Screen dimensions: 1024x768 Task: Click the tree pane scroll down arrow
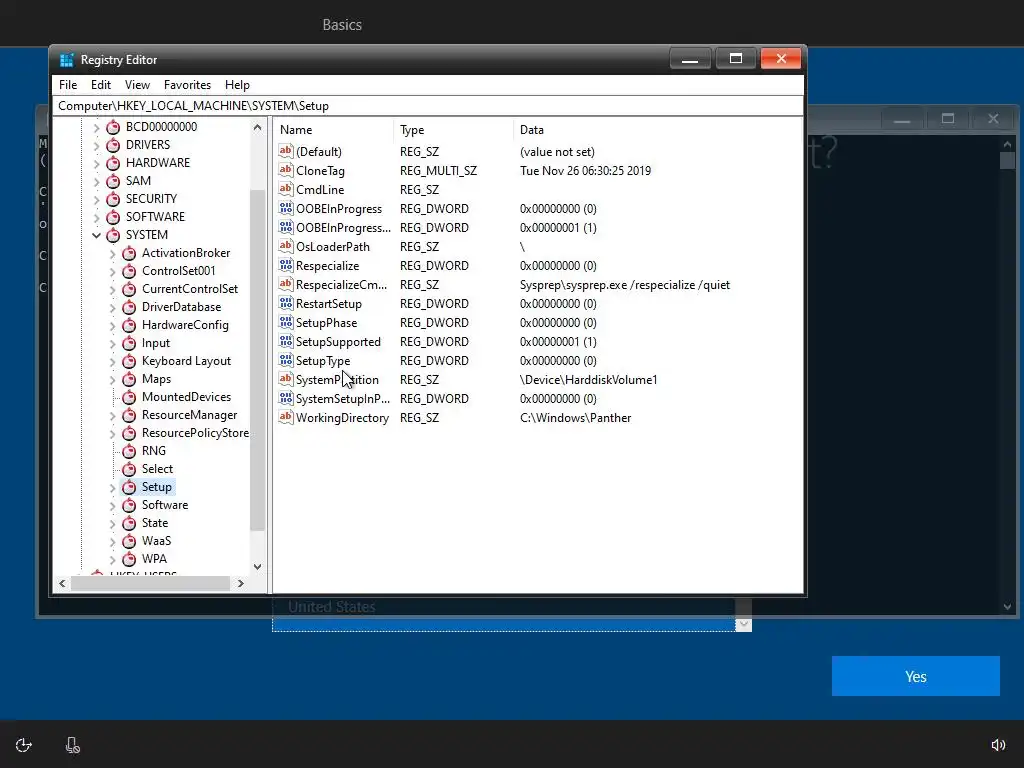click(x=257, y=567)
